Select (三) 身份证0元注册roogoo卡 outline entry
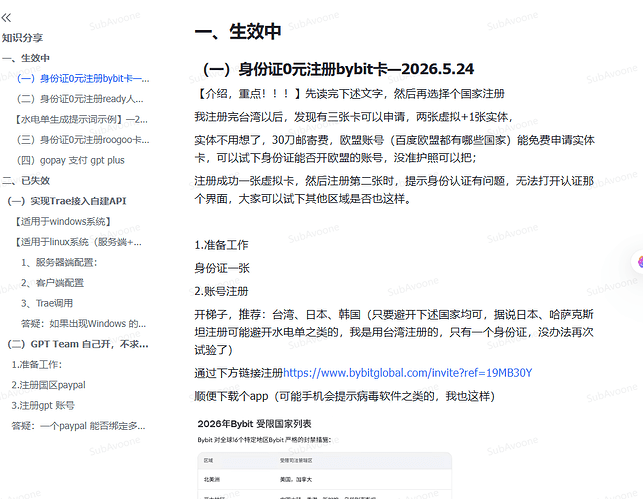 (x=83, y=140)
